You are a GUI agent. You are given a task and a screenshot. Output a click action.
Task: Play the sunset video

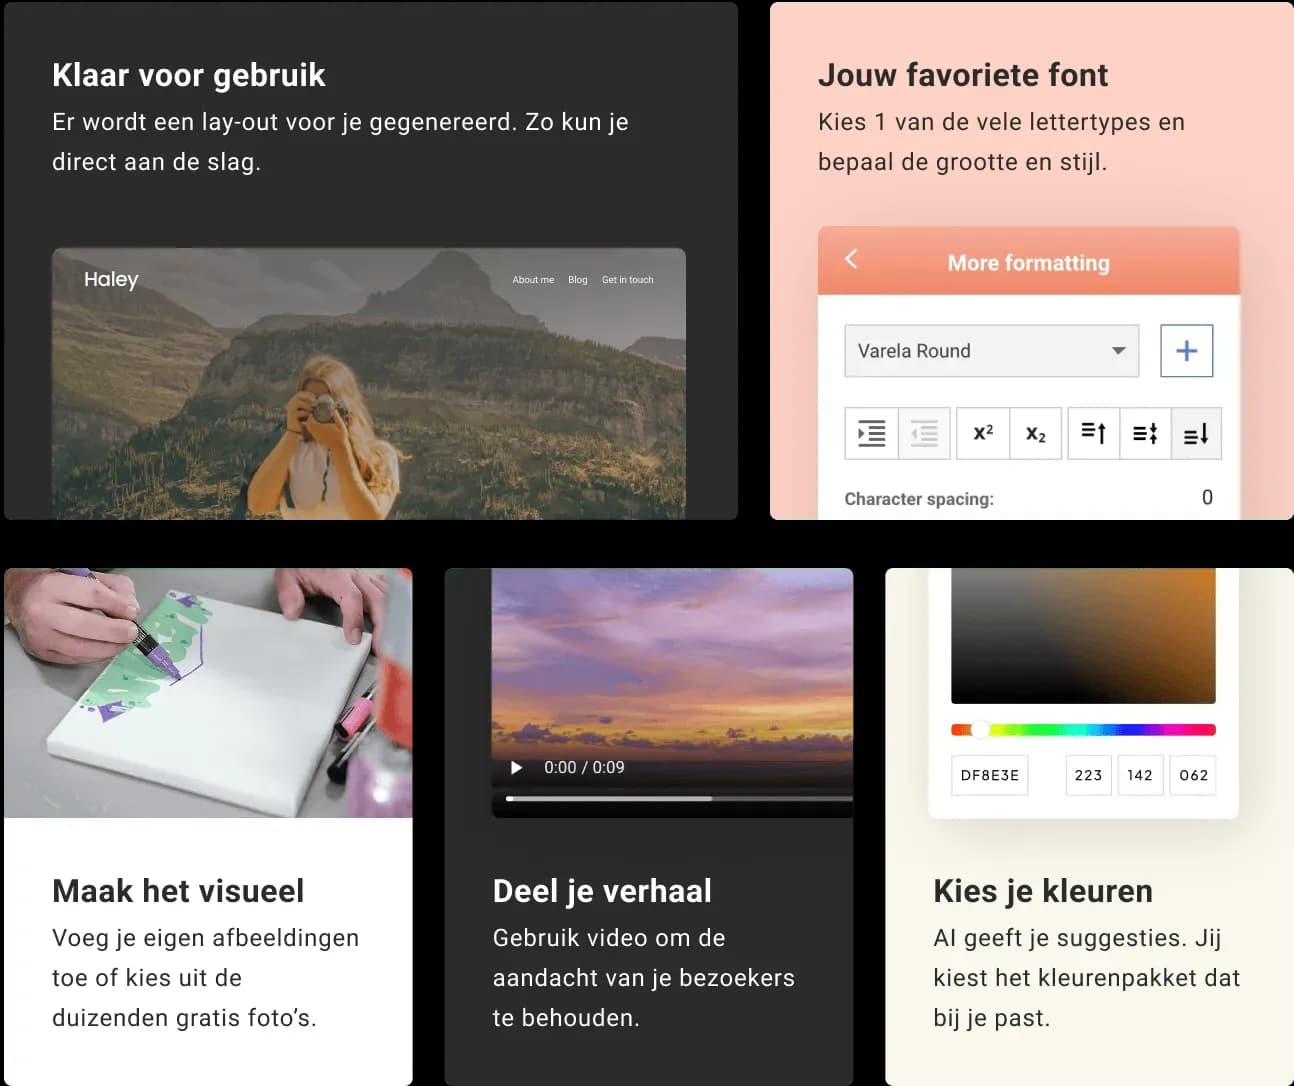click(x=517, y=768)
